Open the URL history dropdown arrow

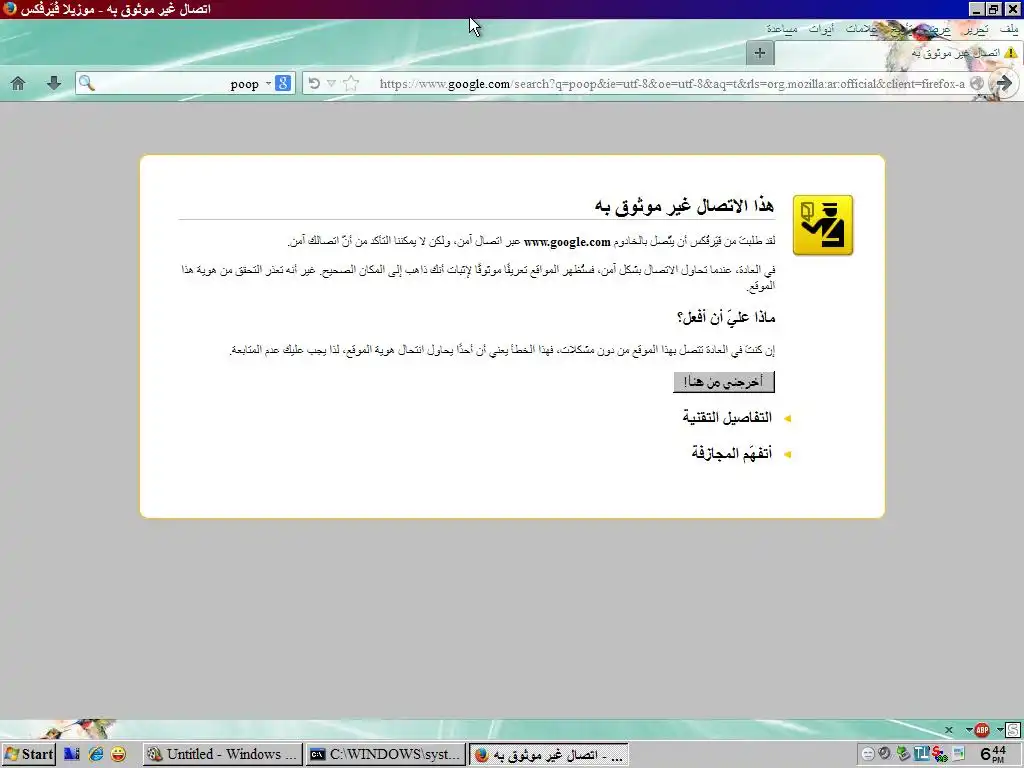(331, 84)
